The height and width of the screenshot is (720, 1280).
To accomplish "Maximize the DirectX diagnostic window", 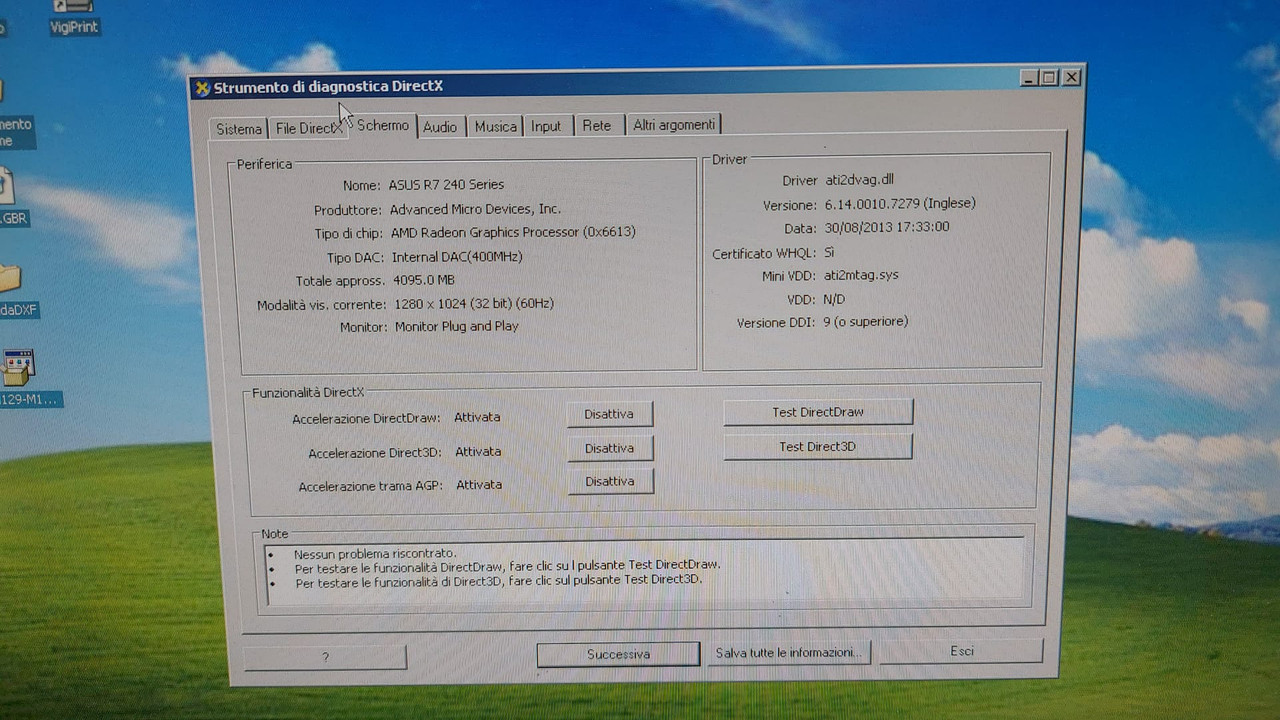I will click(x=1049, y=77).
